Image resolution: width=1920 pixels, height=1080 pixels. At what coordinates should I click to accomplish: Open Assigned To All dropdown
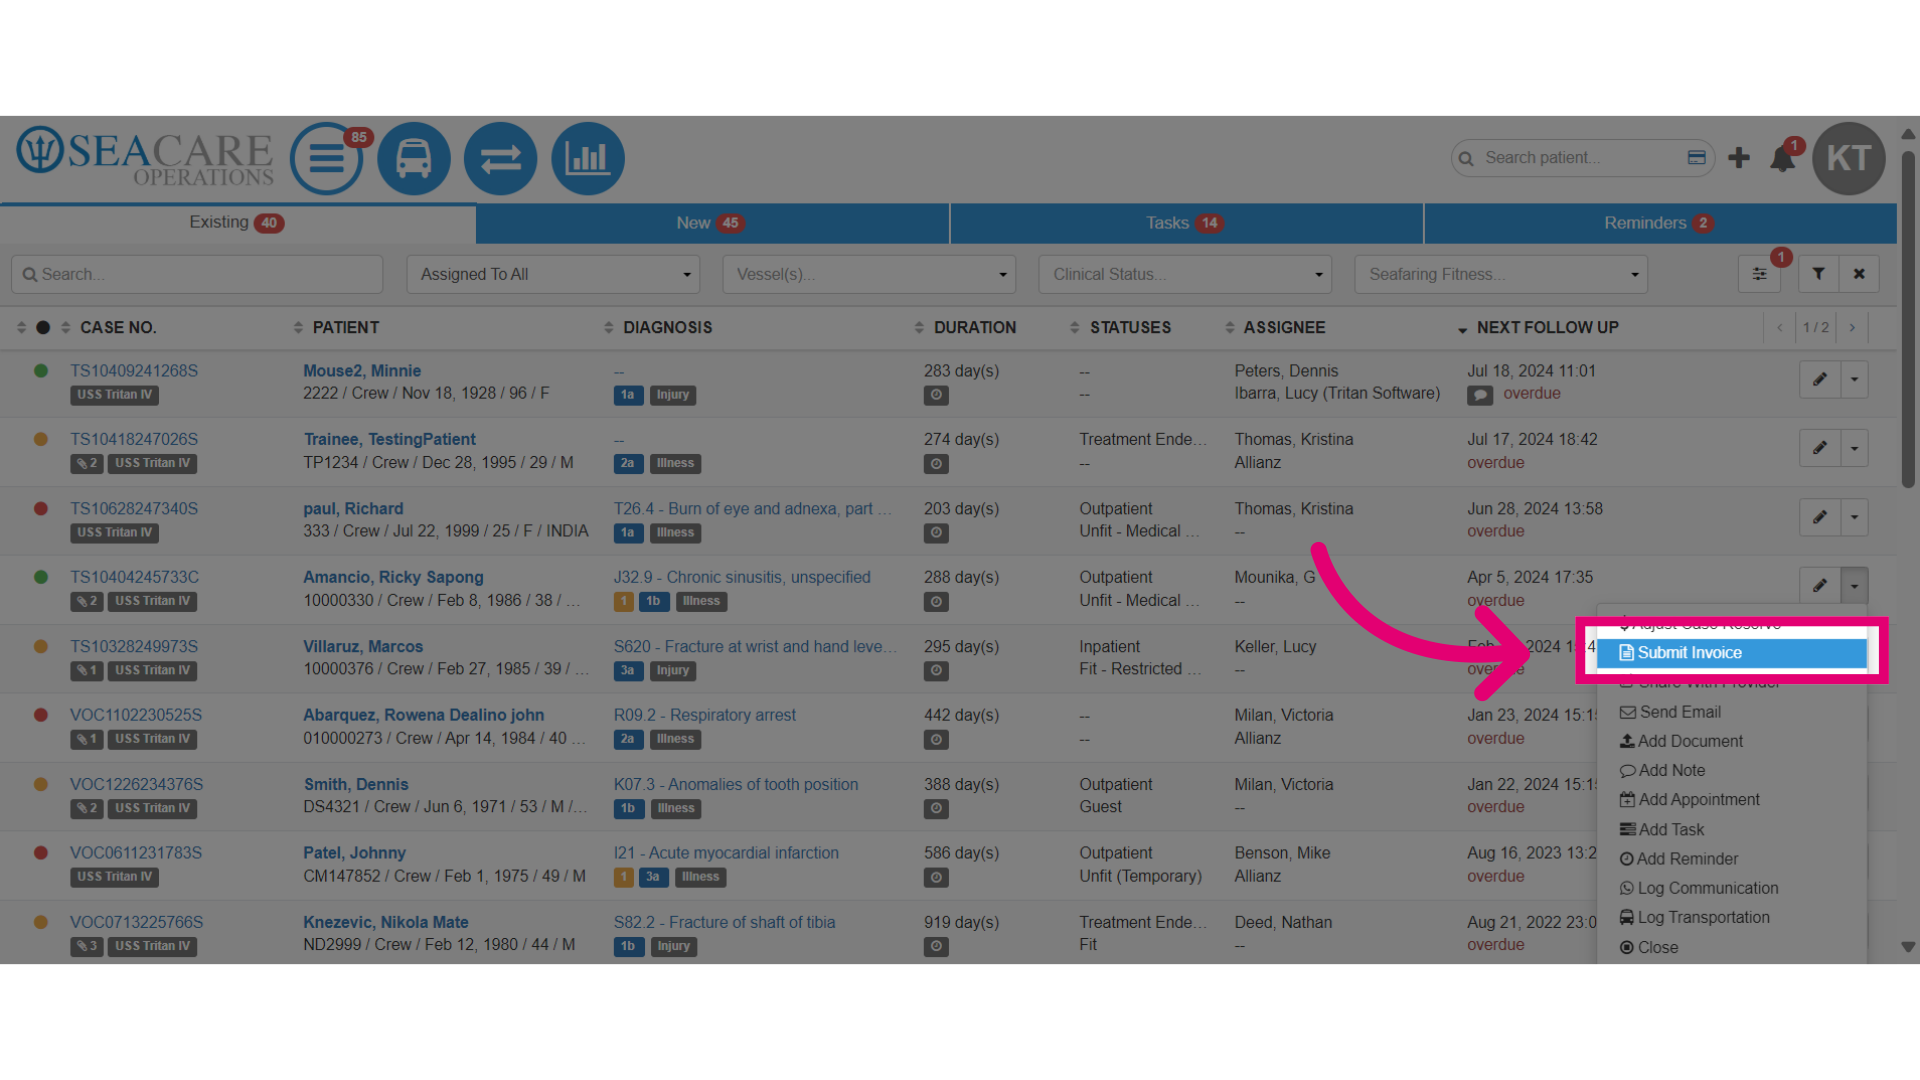553,274
